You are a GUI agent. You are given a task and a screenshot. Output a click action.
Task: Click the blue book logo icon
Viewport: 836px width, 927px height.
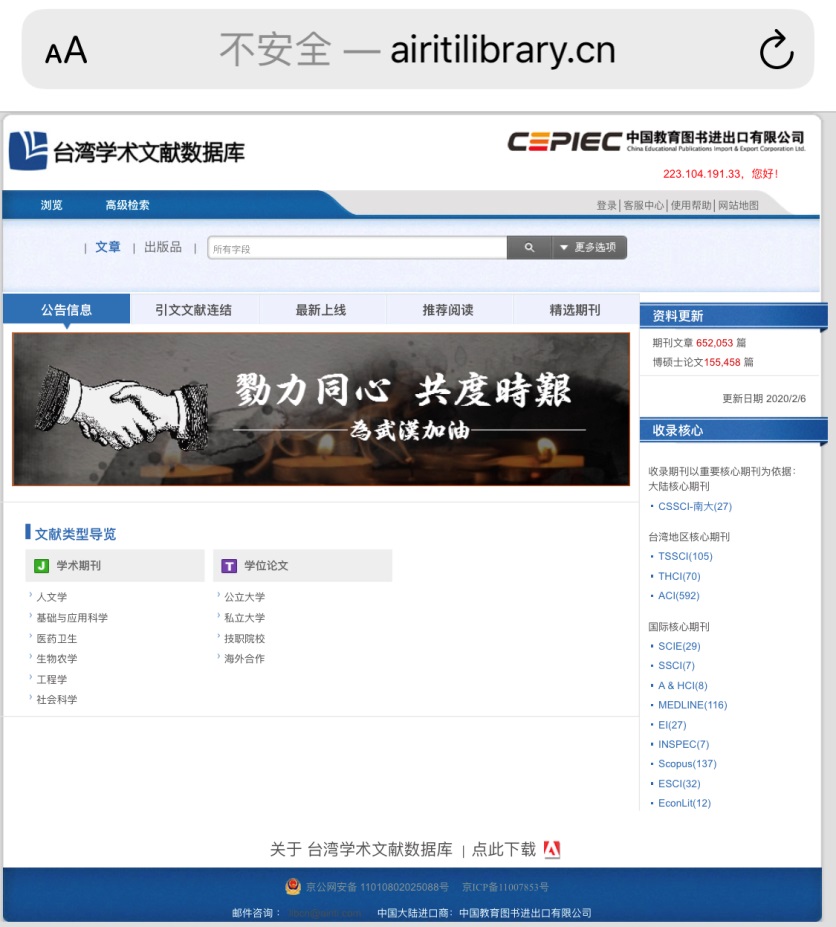pos(28,151)
